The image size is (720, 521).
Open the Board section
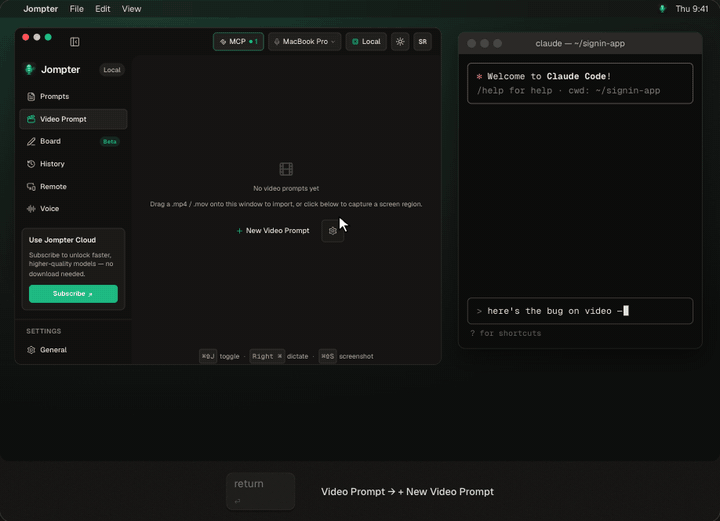[x=73, y=141]
